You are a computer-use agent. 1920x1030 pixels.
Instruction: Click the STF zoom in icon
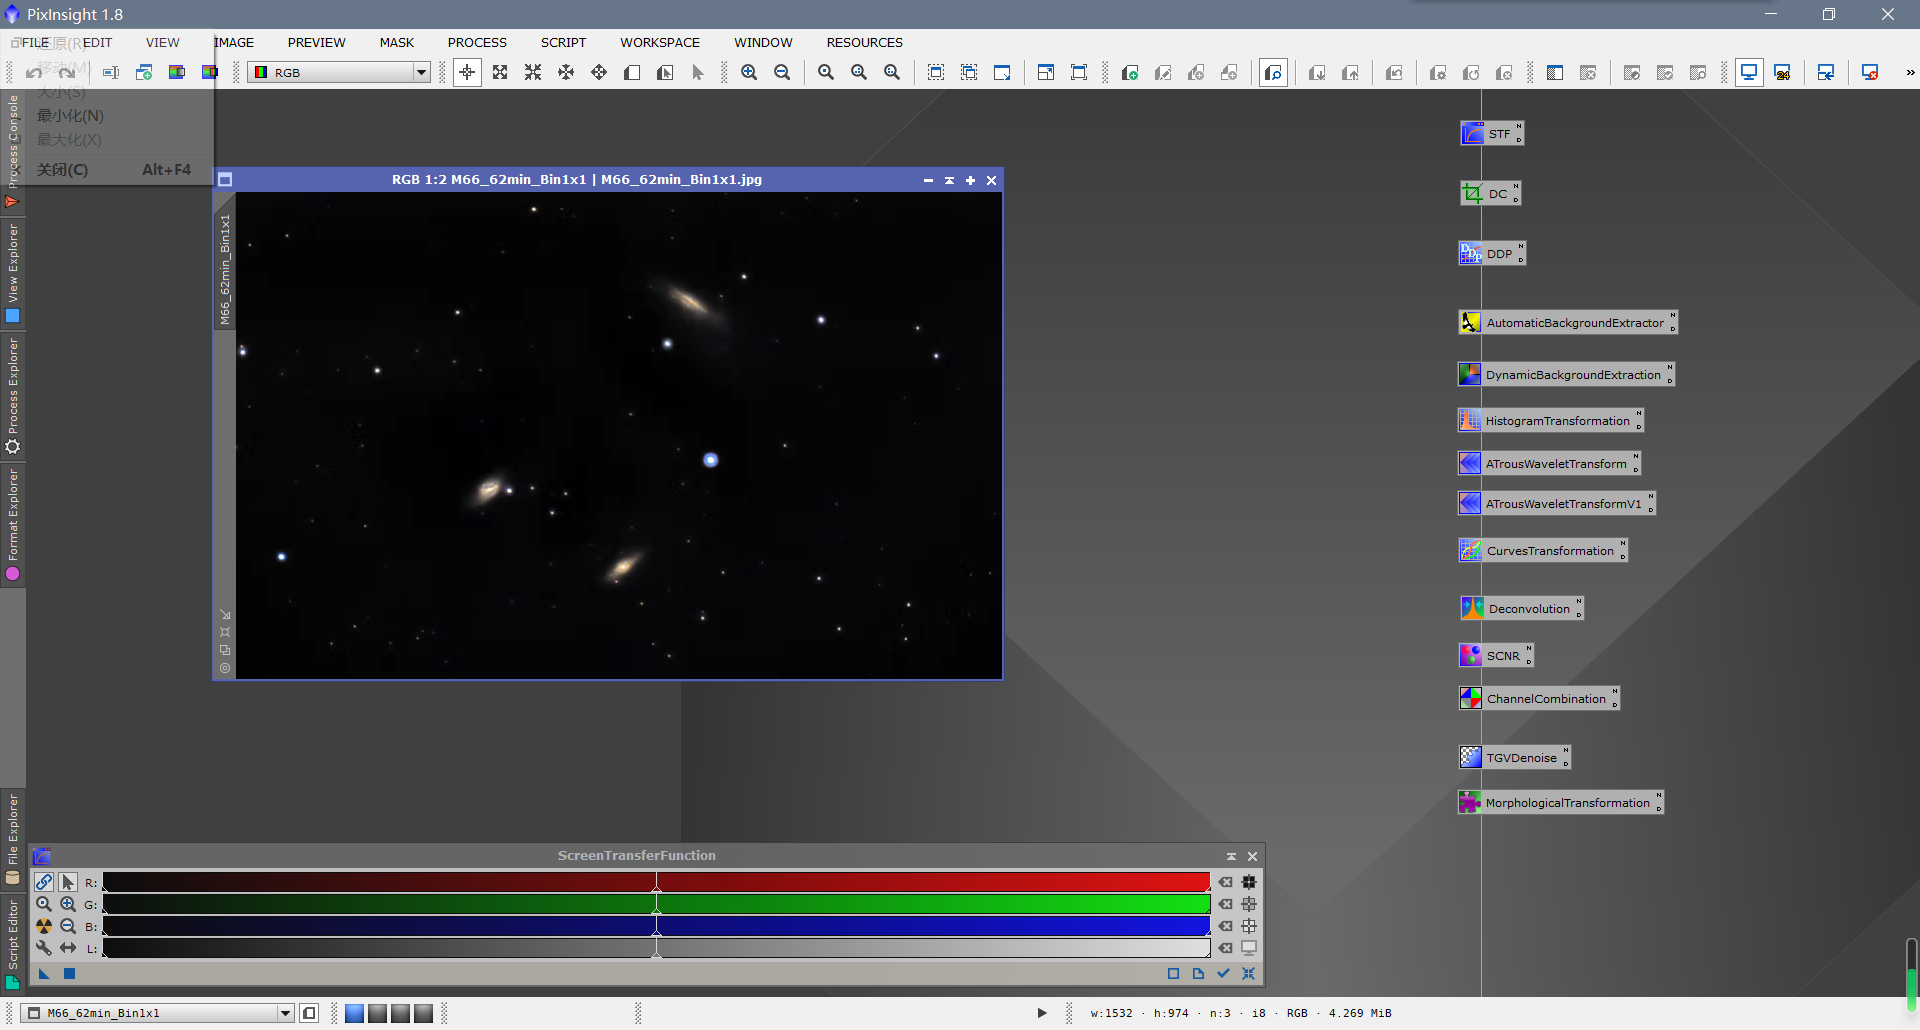pyautogui.click(x=68, y=904)
